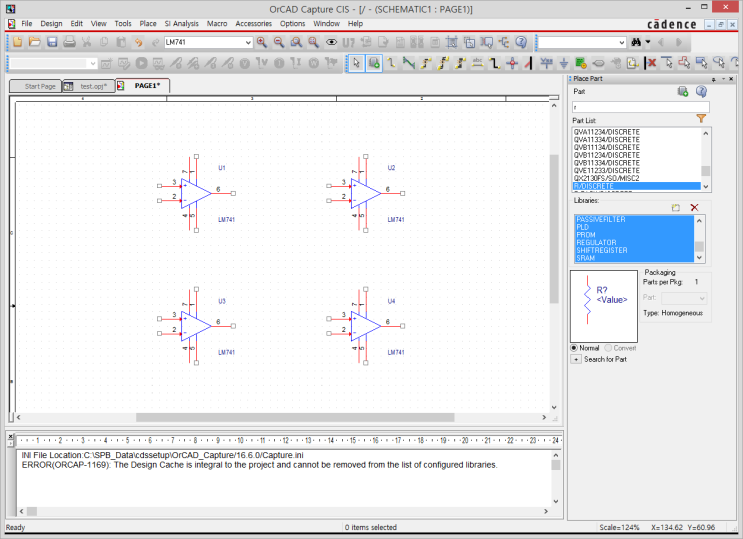This screenshot has width=743, height=539.
Task: Open the LM741 part dropdown
Action: (x=248, y=43)
